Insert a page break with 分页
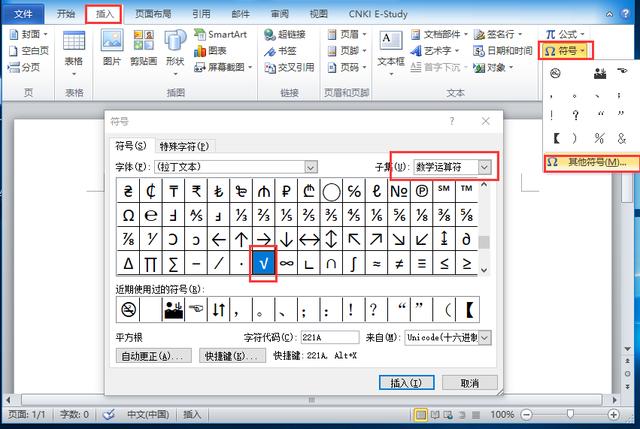The width and height of the screenshot is (640, 429). tap(24, 67)
